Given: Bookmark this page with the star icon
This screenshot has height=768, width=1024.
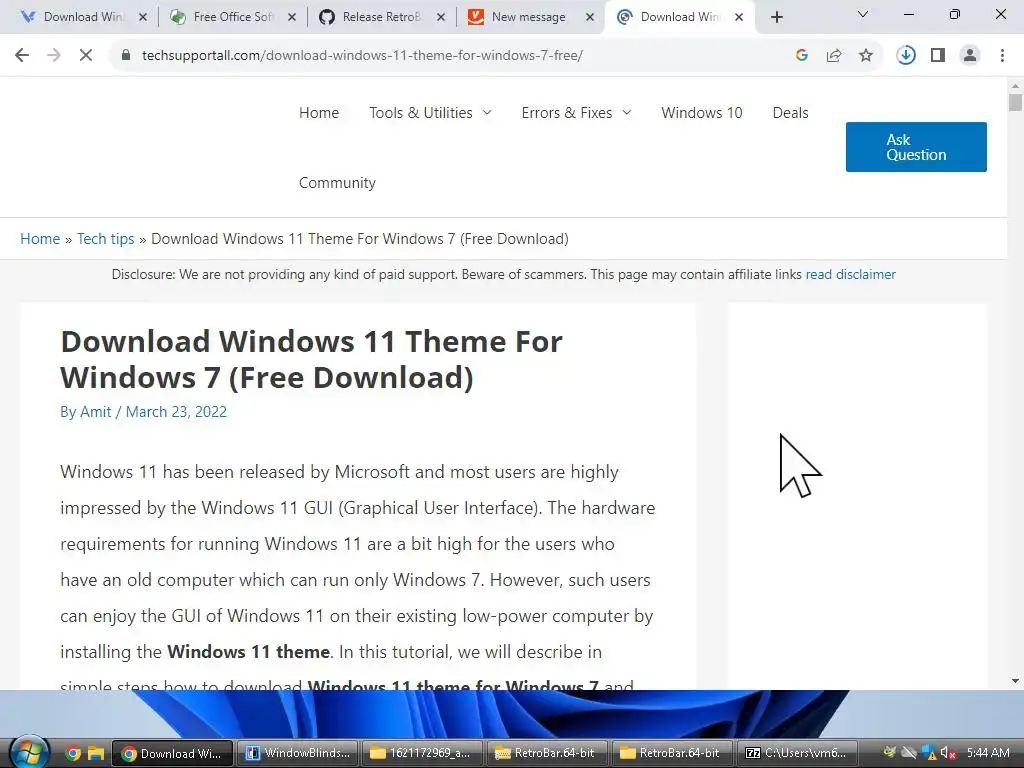Looking at the screenshot, I should pos(866,56).
